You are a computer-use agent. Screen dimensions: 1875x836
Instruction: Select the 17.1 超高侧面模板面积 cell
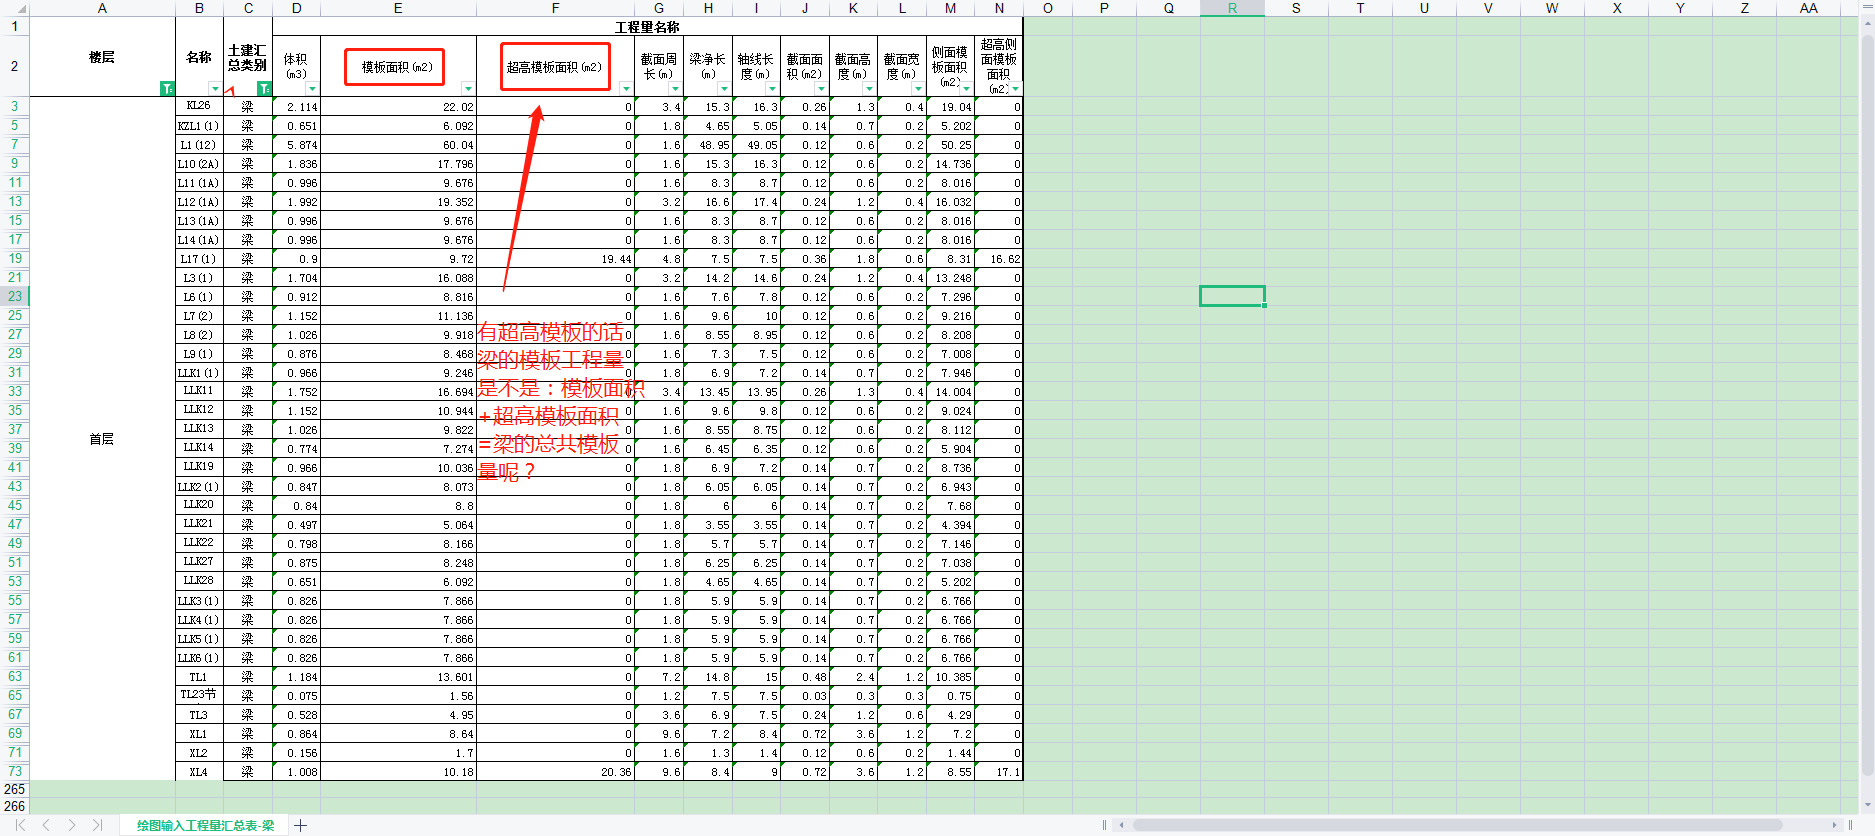[999, 772]
